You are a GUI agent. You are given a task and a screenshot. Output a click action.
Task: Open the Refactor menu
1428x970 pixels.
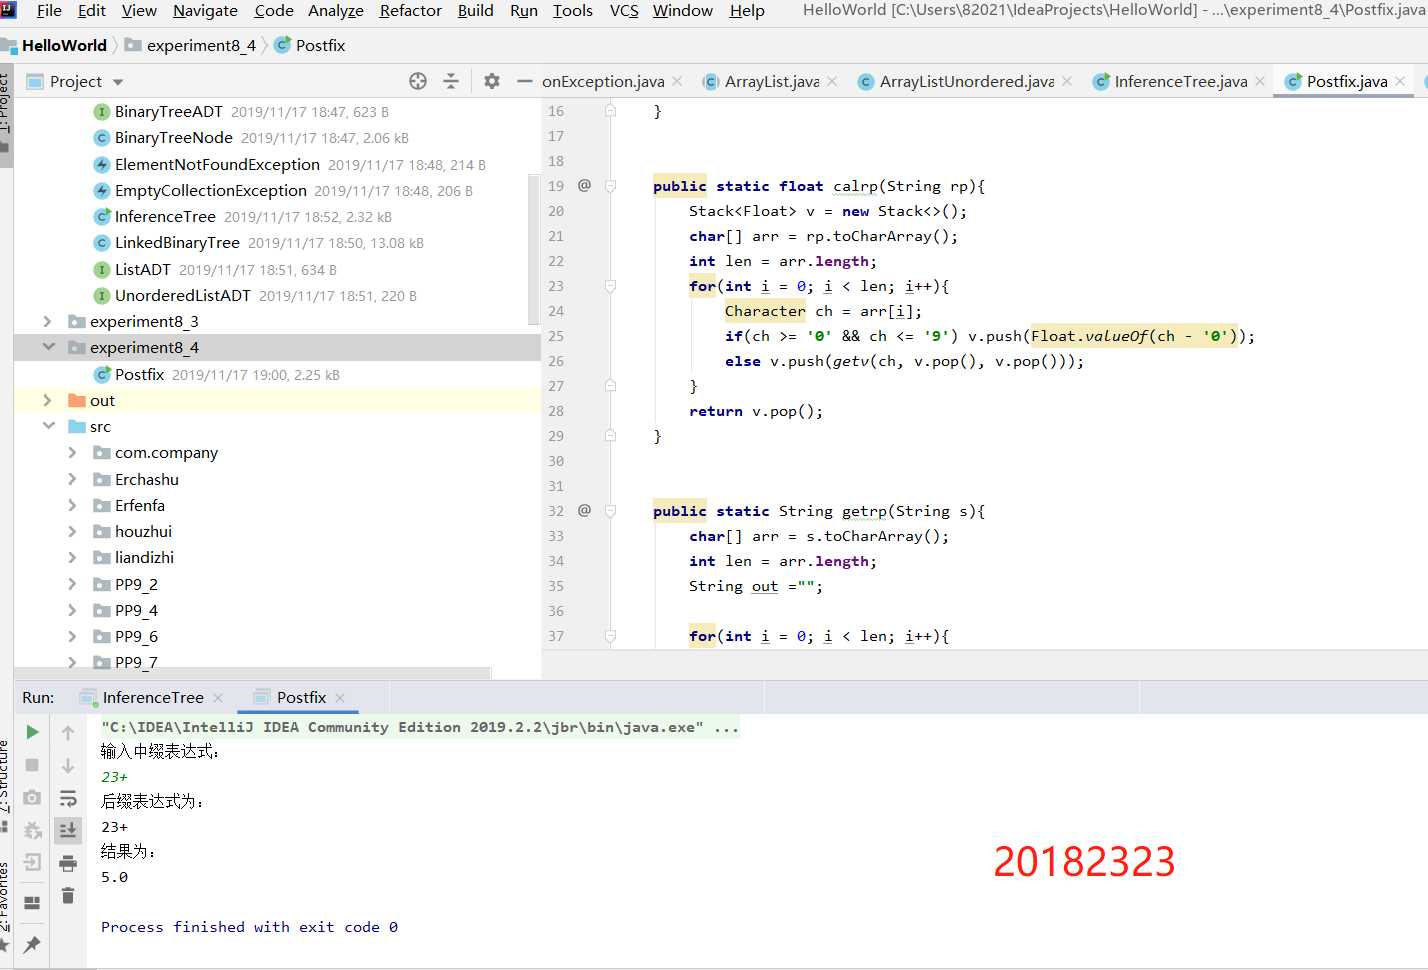410,11
